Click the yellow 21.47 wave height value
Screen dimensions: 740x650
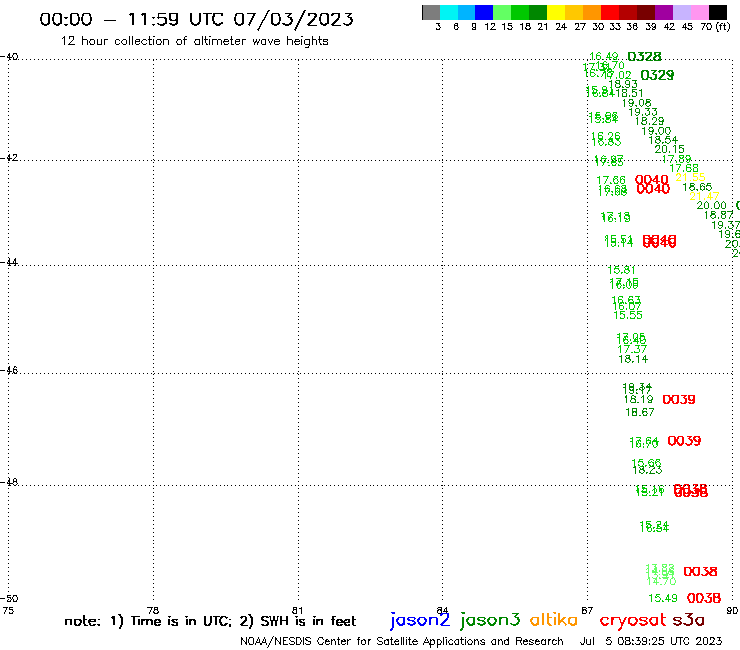704,196
